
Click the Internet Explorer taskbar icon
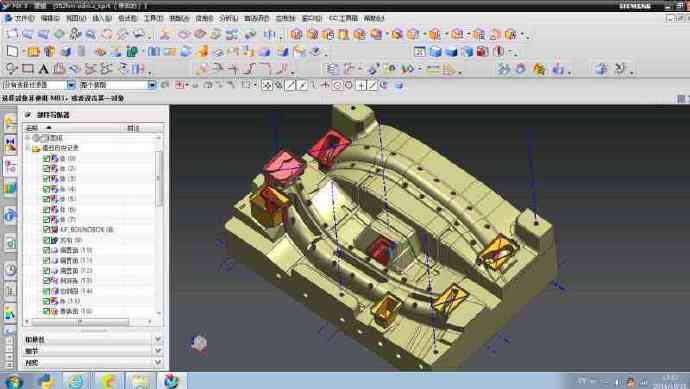point(76,381)
